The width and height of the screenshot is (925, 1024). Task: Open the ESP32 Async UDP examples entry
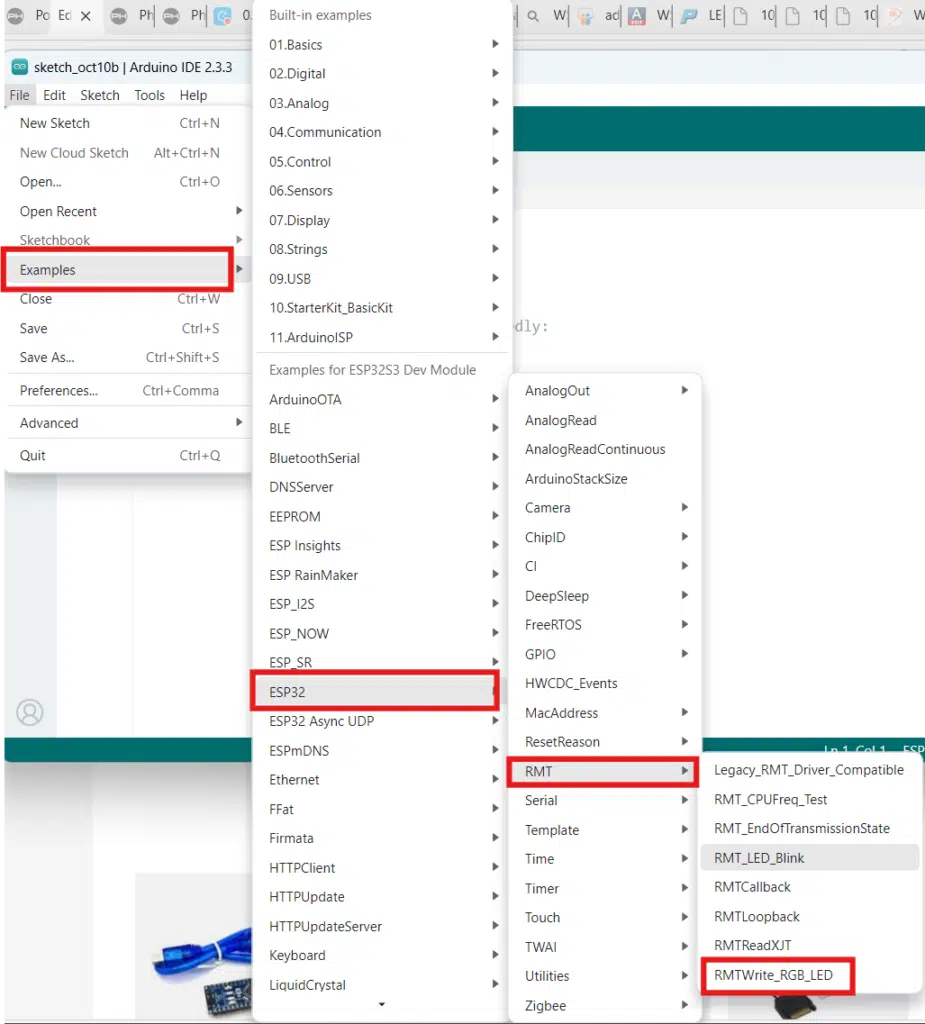[x=382, y=721]
